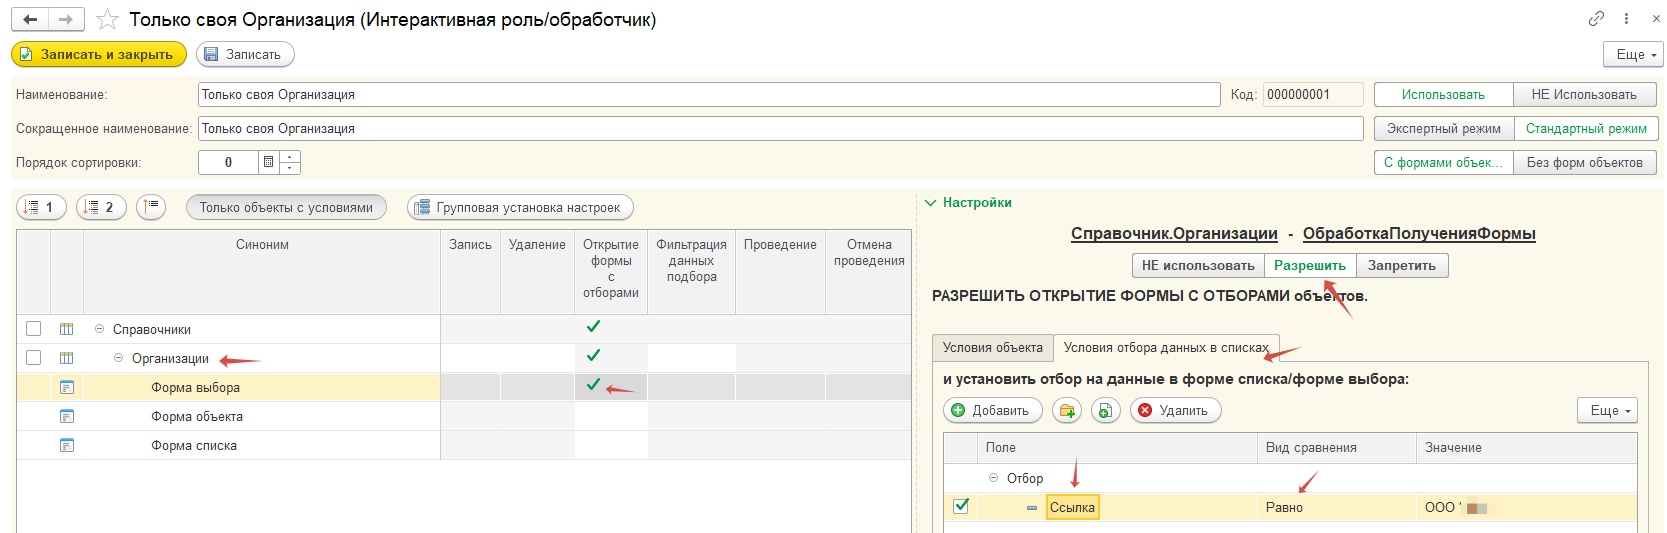Click the Удалить filter button

point(1175,410)
